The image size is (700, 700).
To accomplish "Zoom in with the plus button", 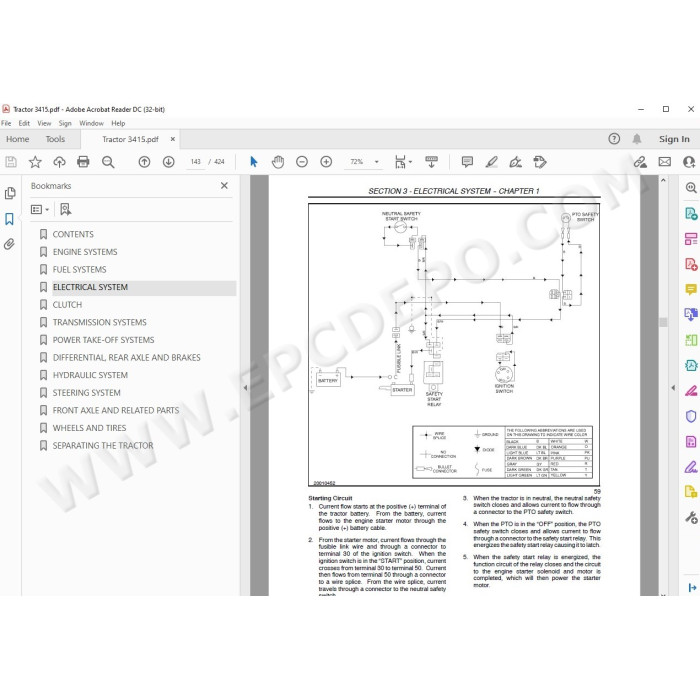I will (326, 162).
